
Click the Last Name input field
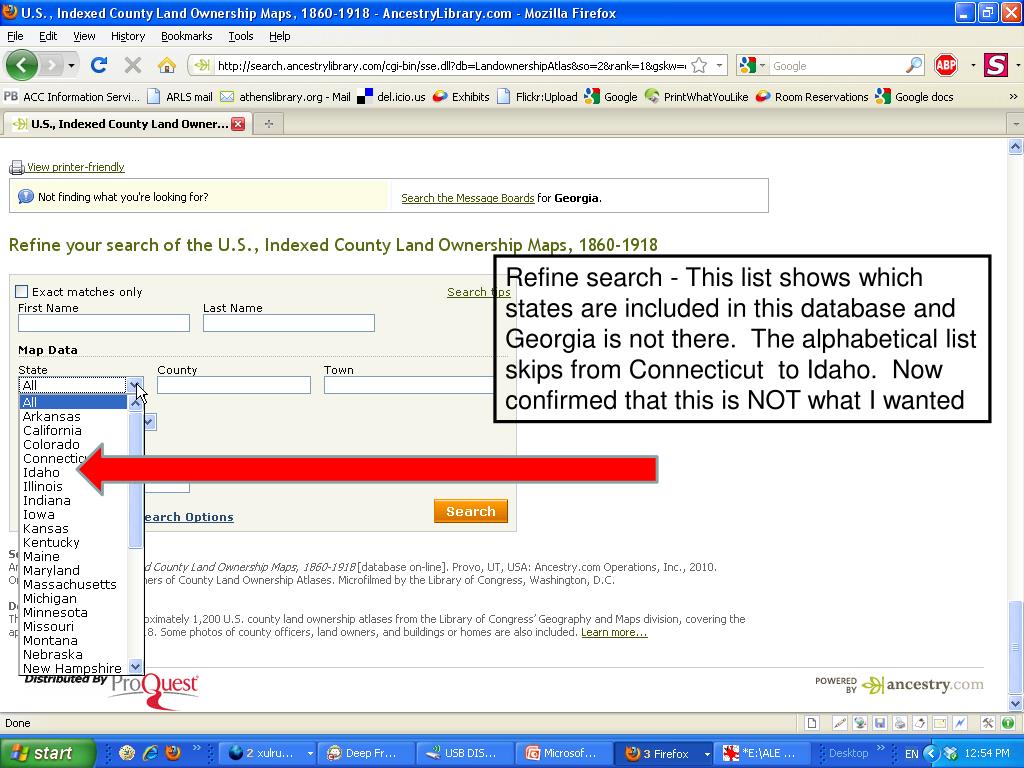tap(289, 323)
